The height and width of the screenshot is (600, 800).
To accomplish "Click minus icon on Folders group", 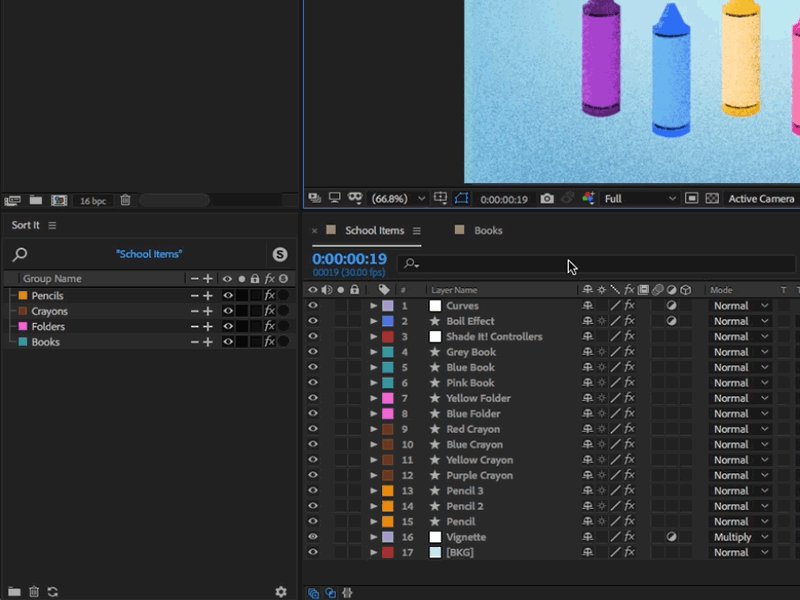I will click(195, 327).
